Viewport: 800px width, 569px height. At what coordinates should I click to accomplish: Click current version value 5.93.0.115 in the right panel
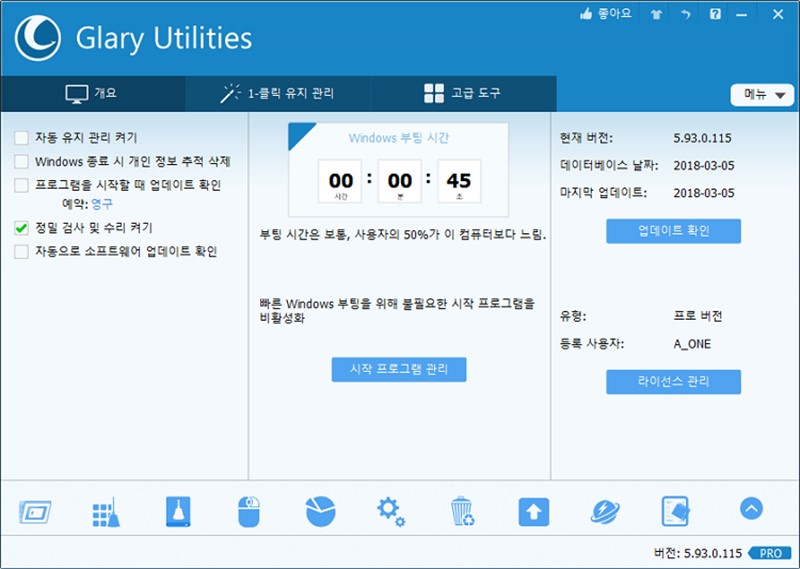pos(703,138)
